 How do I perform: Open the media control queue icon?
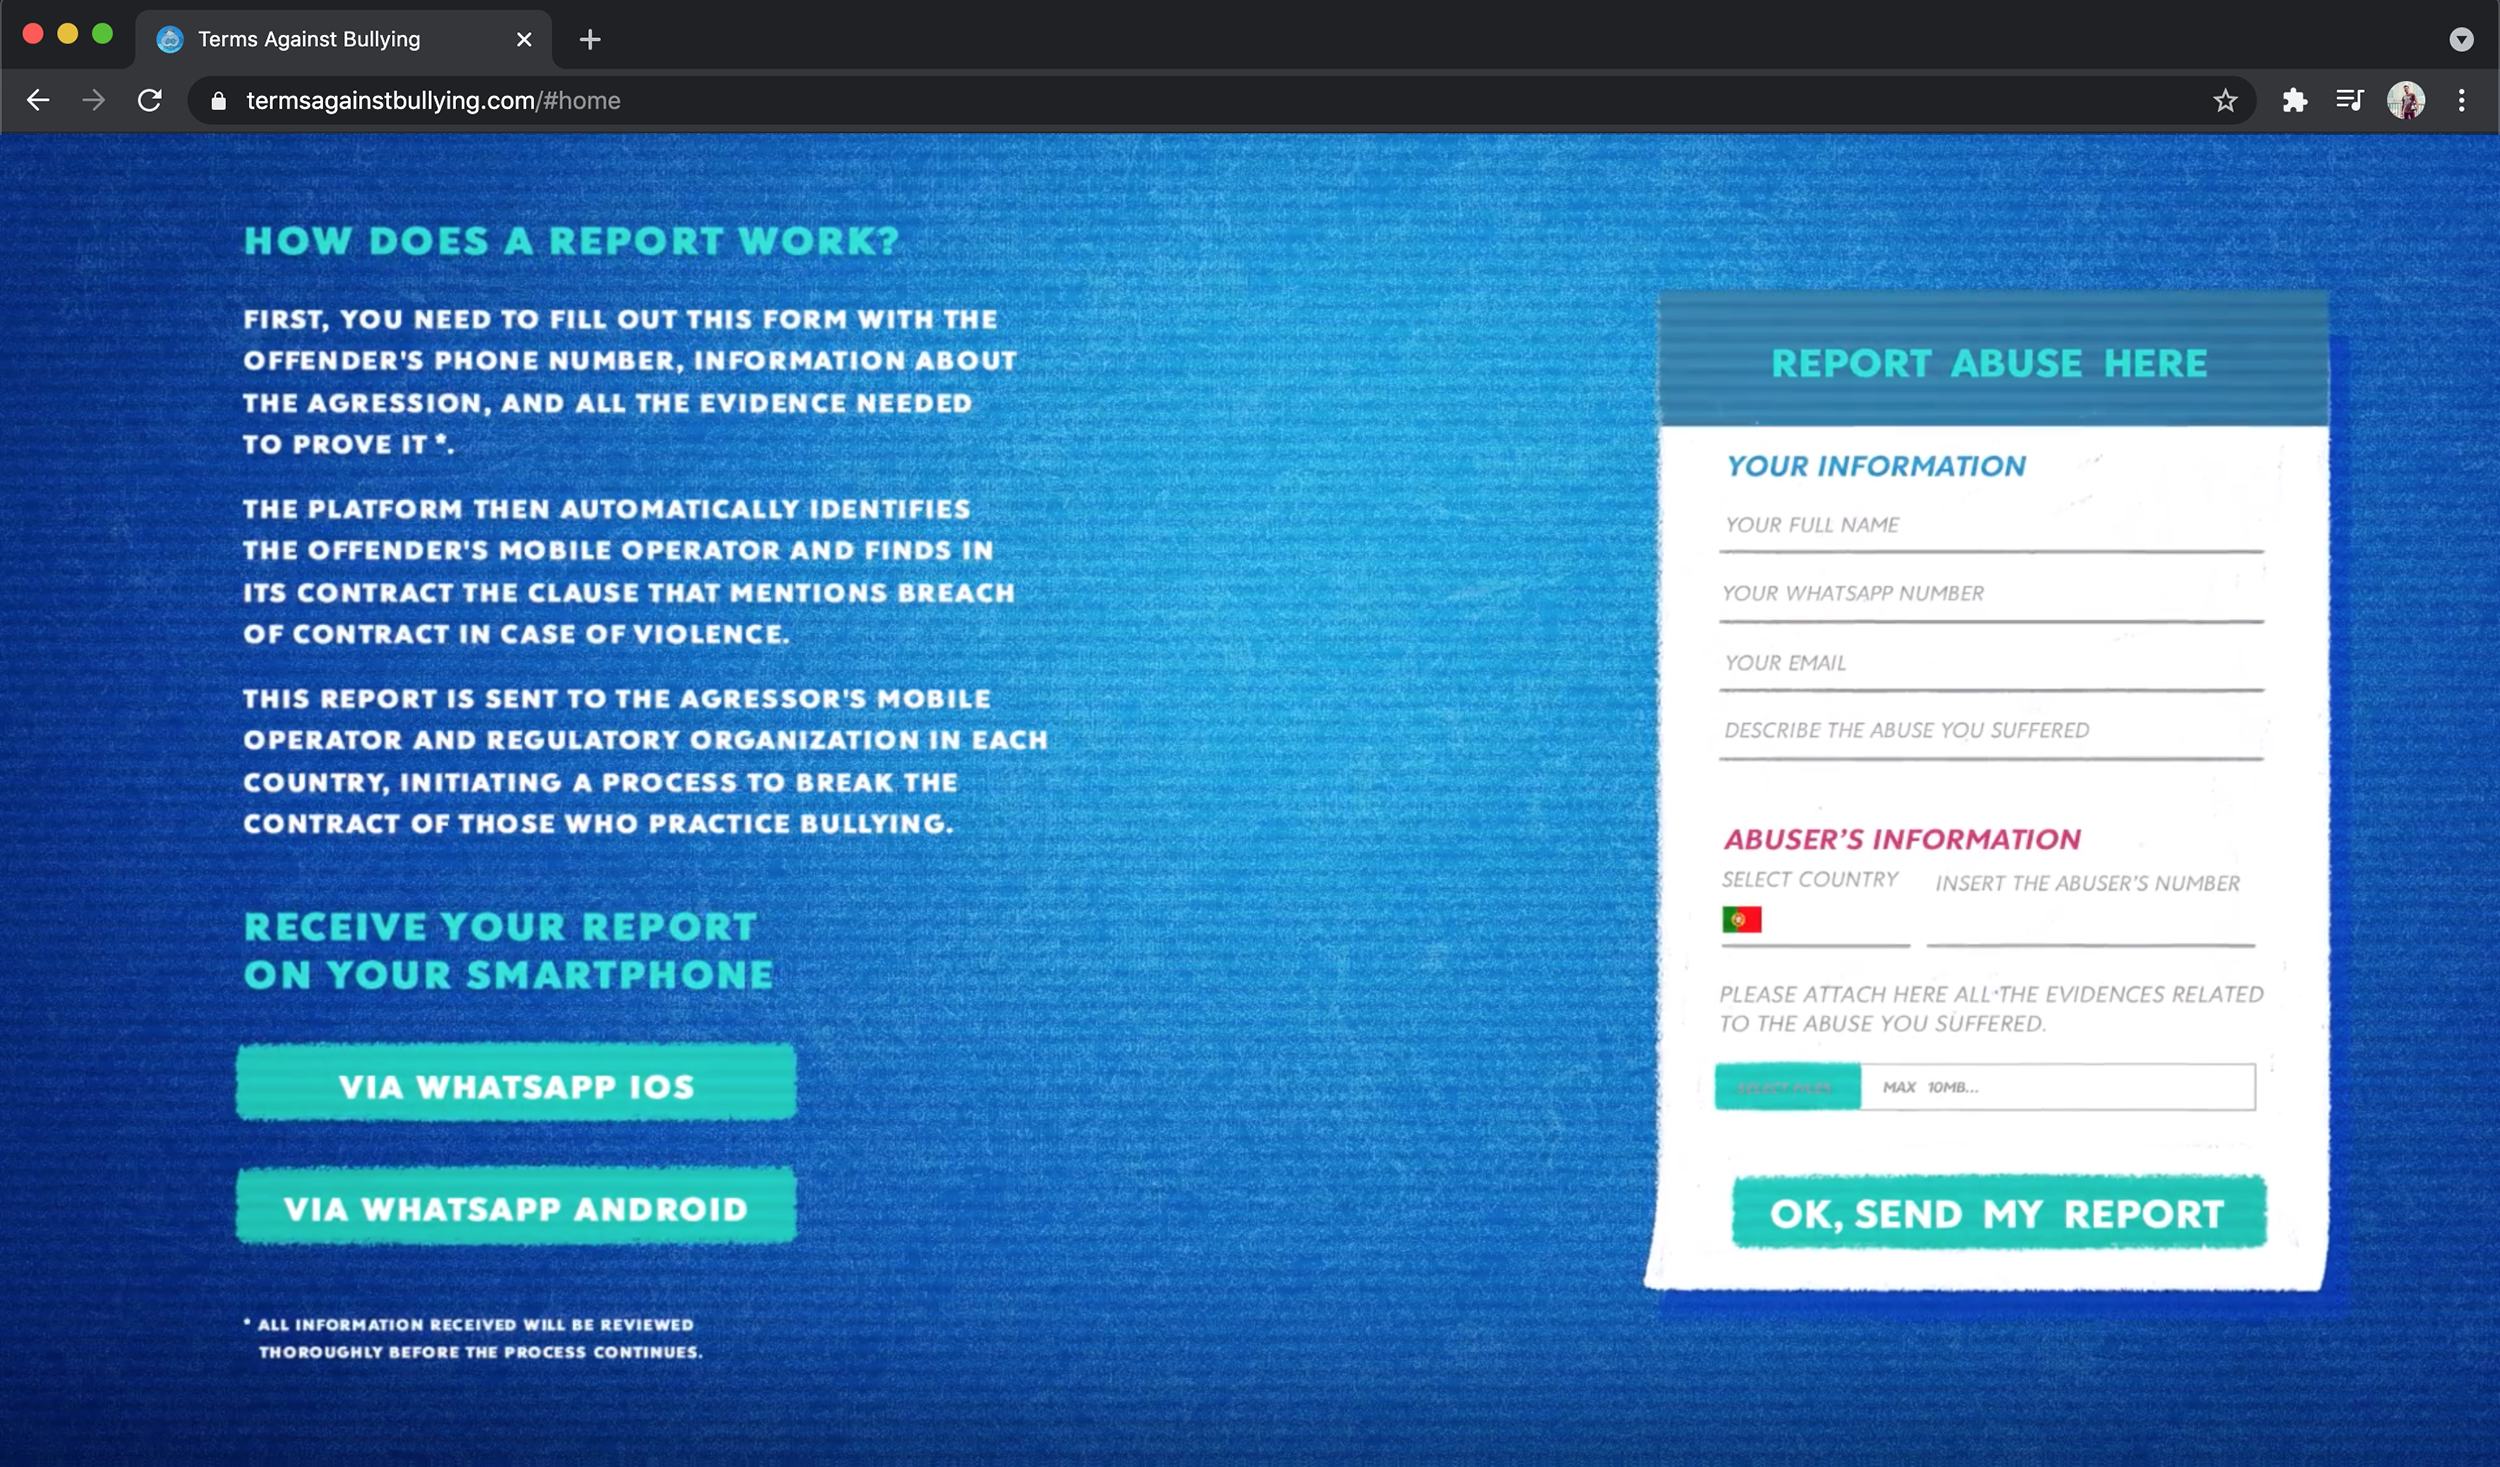(x=2349, y=100)
